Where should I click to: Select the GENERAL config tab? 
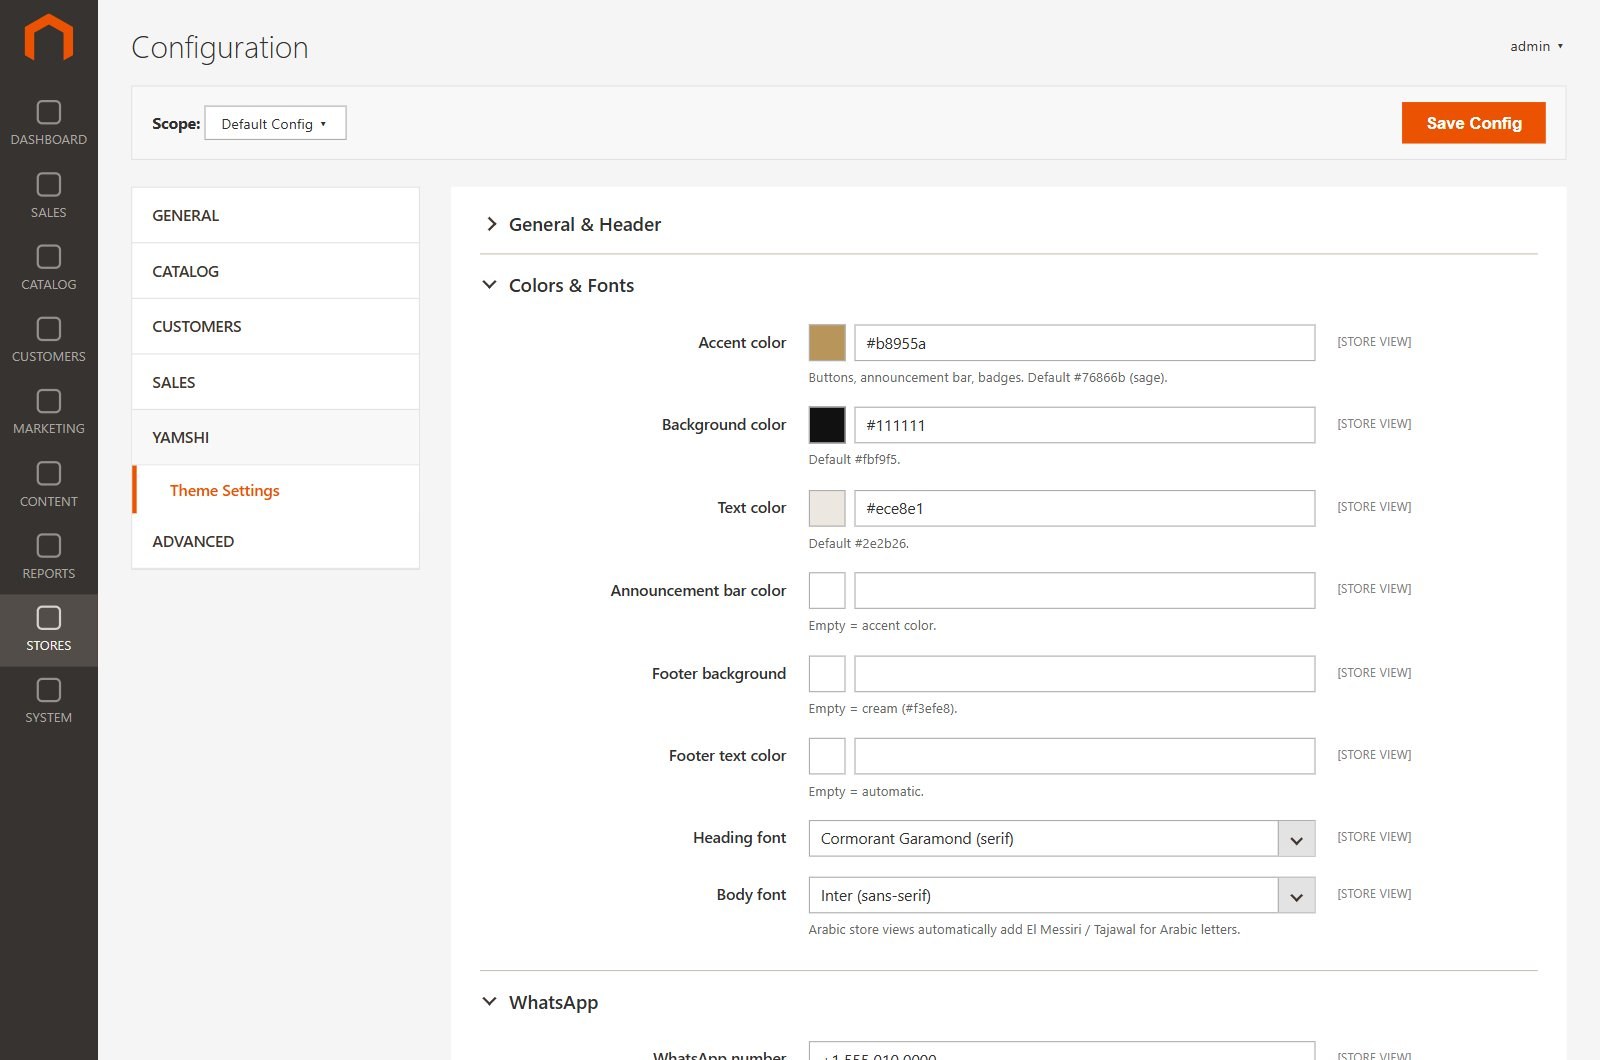pyautogui.click(x=275, y=215)
